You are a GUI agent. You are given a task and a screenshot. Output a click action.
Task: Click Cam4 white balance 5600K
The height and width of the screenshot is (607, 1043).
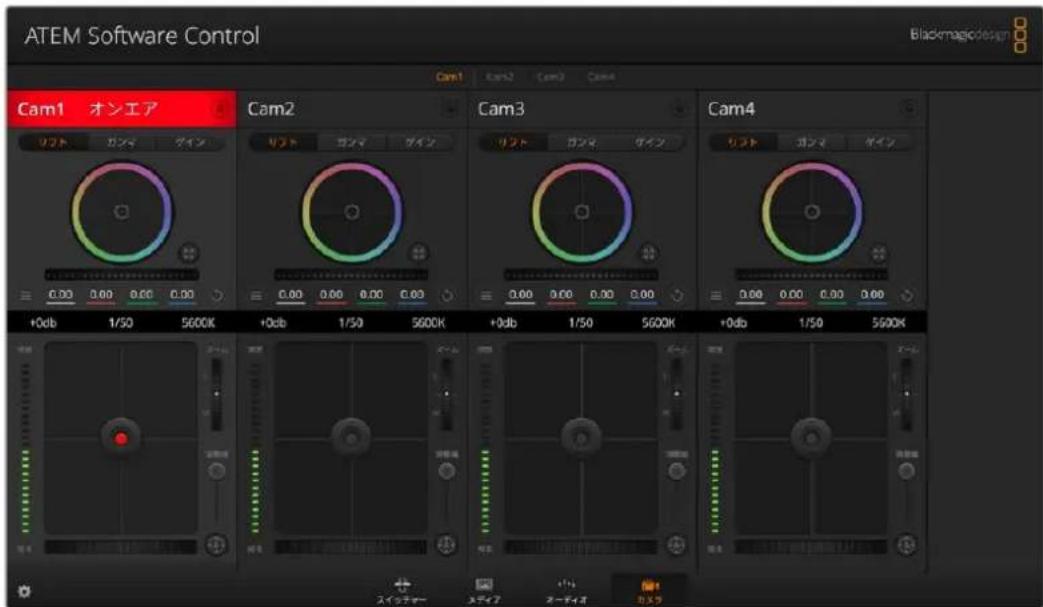pyautogui.click(x=889, y=323)
